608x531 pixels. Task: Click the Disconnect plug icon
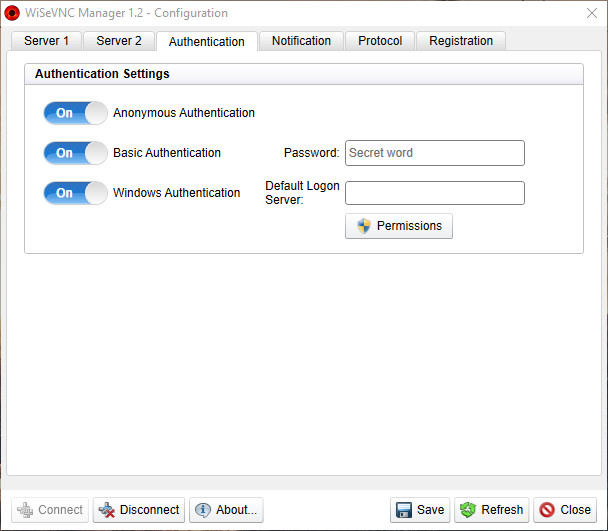click(107, 510)
